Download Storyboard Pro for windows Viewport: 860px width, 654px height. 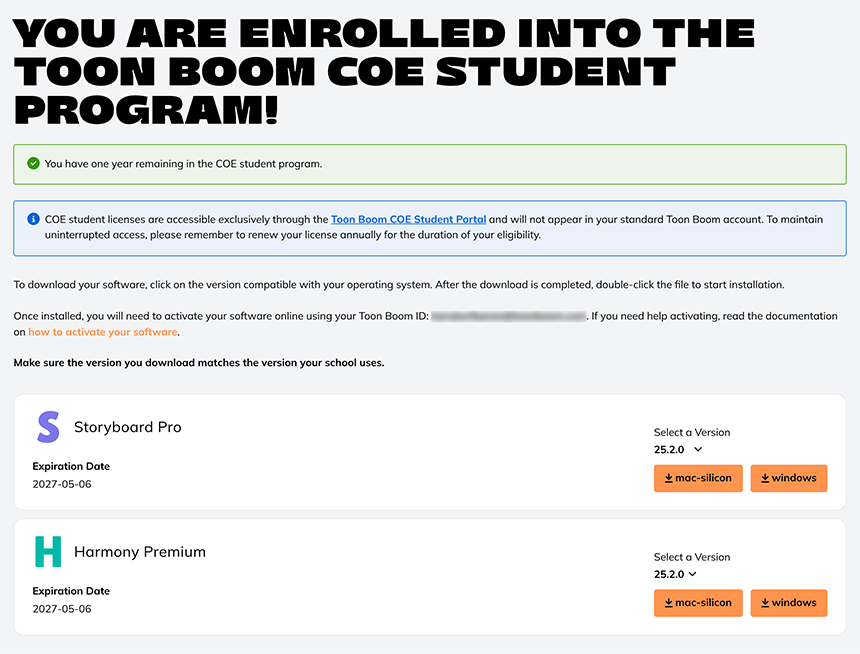coord(789,478)
